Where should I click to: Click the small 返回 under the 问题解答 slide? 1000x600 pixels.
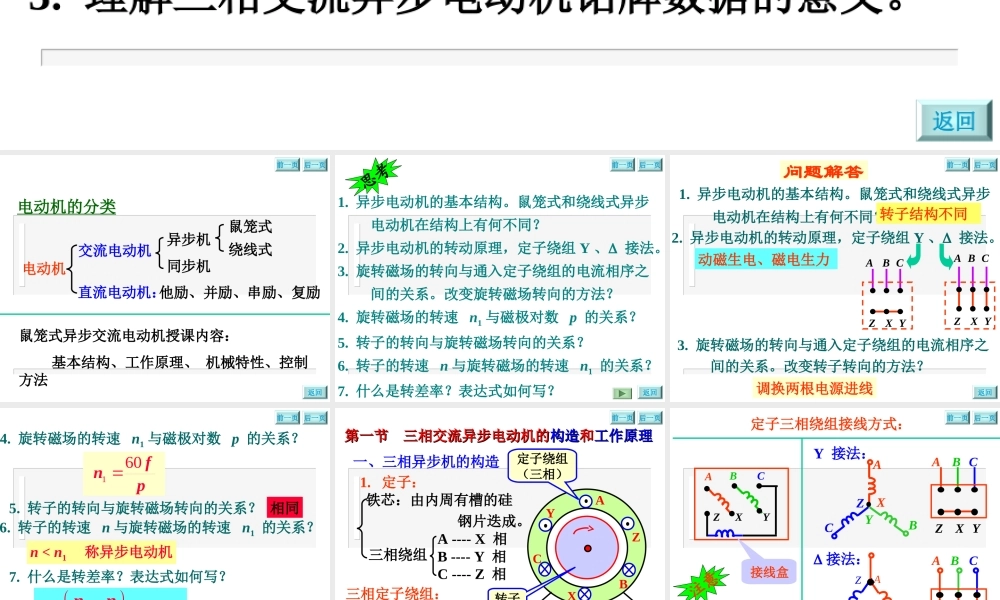coord(985,391)
